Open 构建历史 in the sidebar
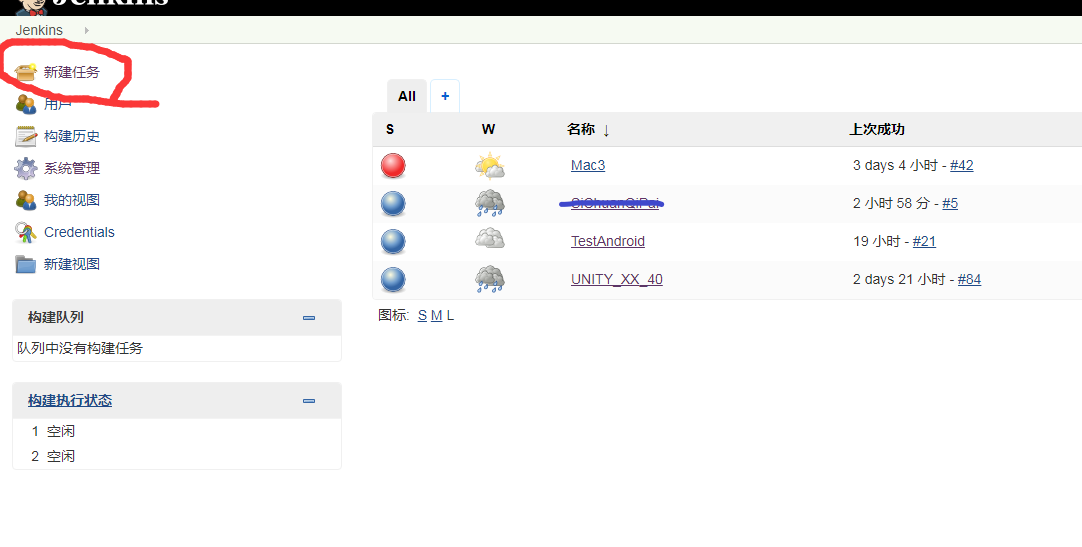 click(72, 136)
